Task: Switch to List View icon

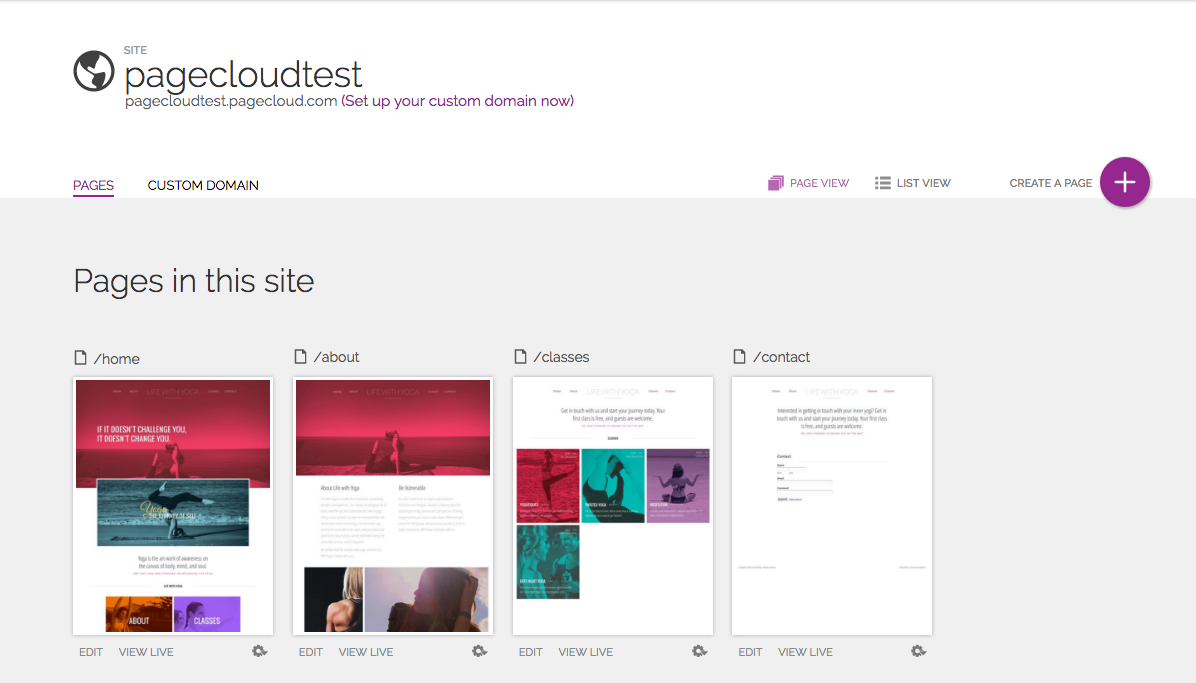Action: point(883,183)
